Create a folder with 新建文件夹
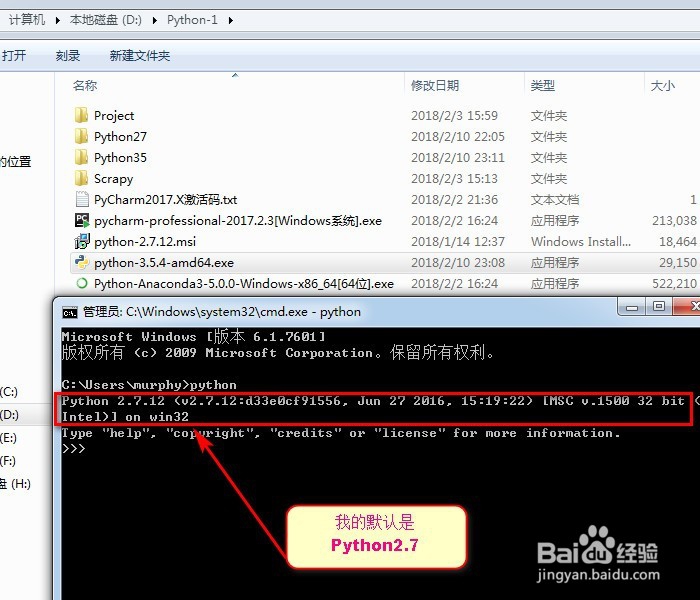The width and height of the screenshot is (700, 600). click(x=140, y=55)
